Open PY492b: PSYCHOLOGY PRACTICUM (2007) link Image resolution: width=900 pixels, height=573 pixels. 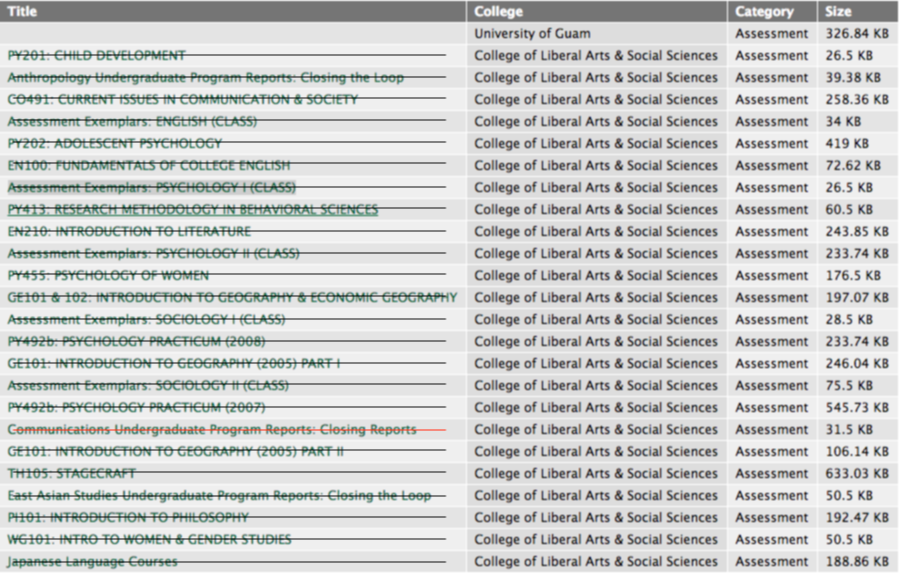pyautogui.click(x=137, y=408)
